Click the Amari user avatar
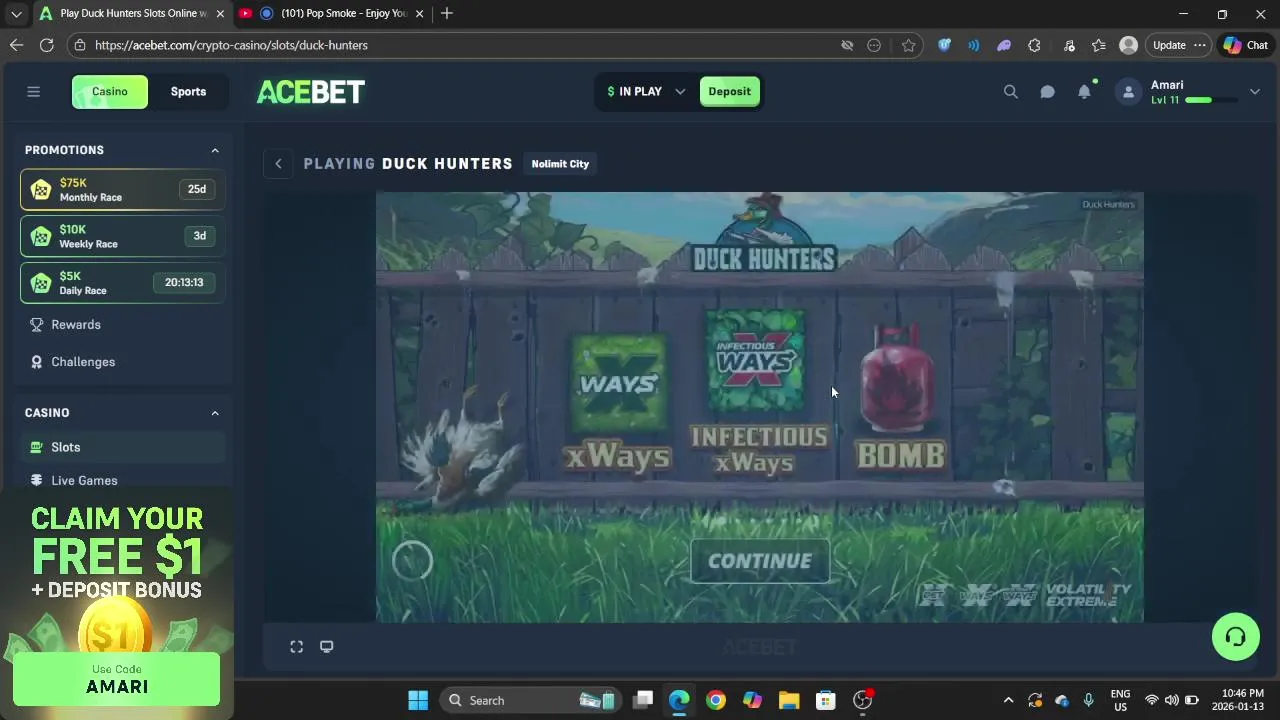1280x720 pixels. coord(1128,92)
